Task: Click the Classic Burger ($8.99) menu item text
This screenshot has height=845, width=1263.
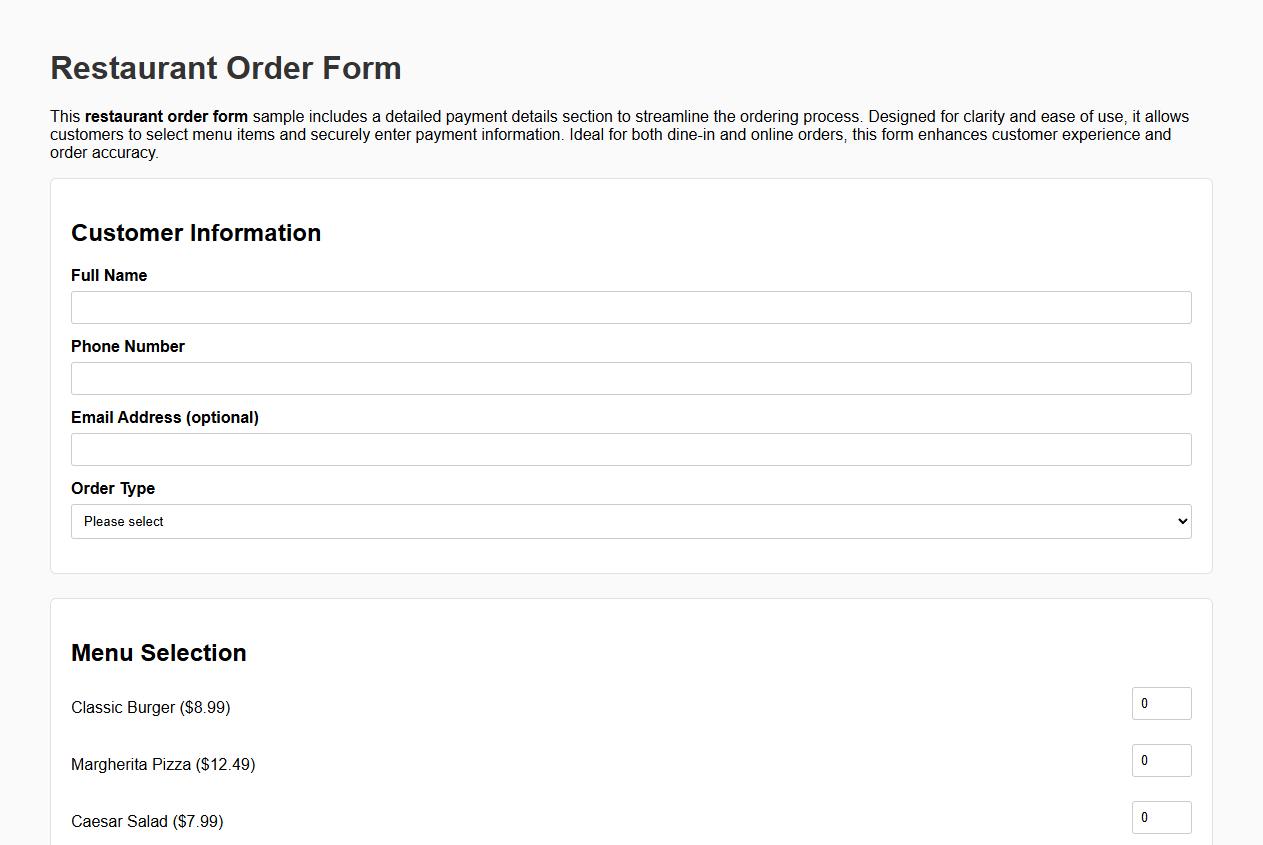Action: (150, 707)
